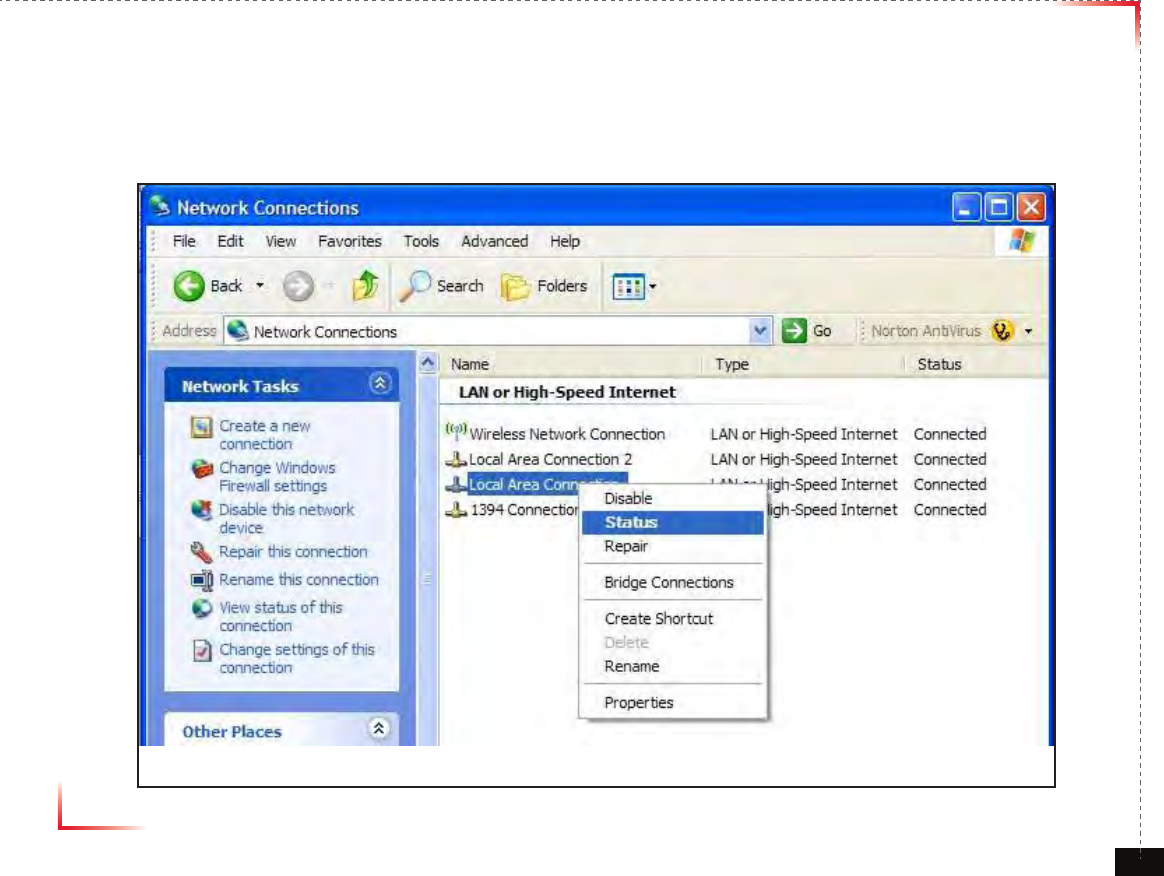
Task: Click the Windows flag logo icon
Action: [1022, 241]
